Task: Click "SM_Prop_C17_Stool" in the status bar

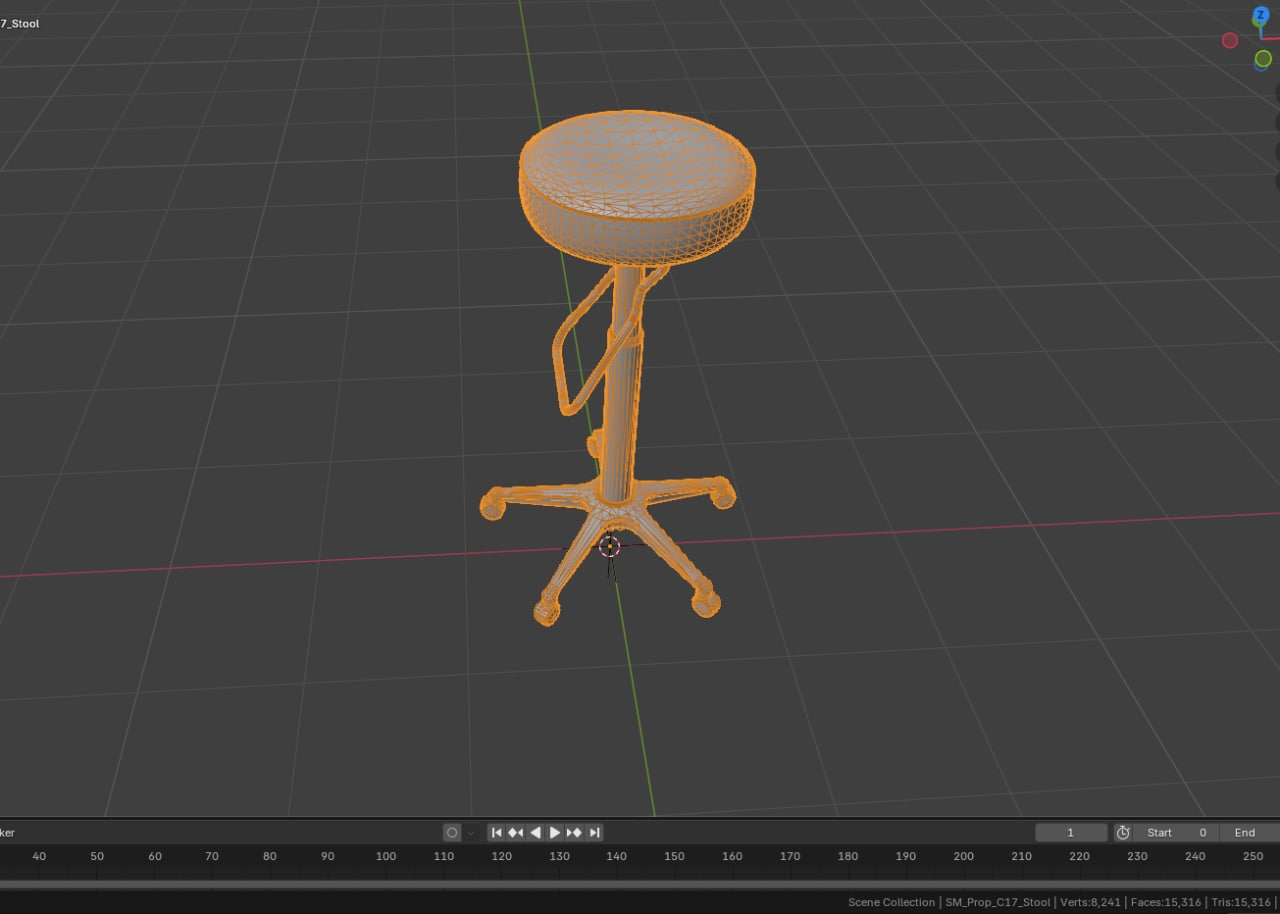Action: click(998, 902)
